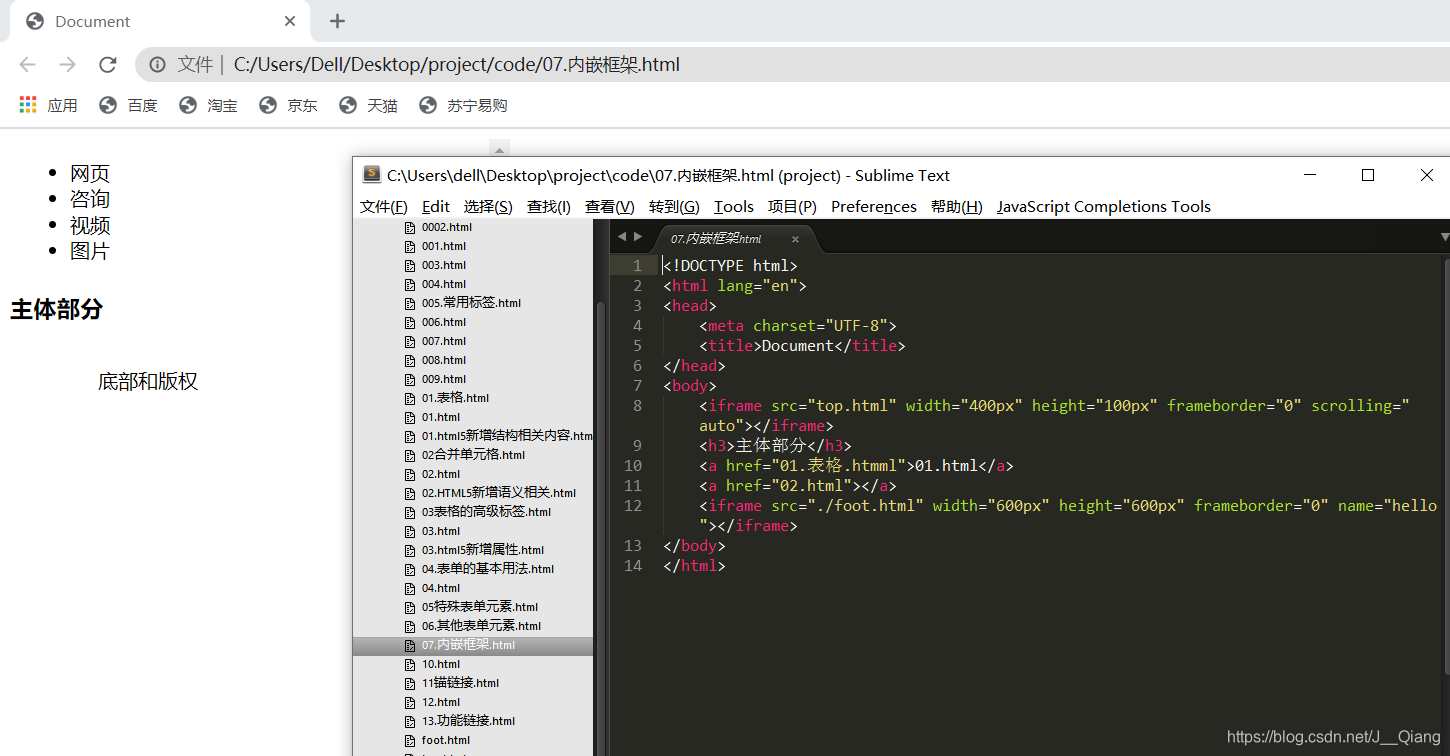1450x756 pixels.
Task: Open foot.html in the sidebar
Action: tap(446, 740)
